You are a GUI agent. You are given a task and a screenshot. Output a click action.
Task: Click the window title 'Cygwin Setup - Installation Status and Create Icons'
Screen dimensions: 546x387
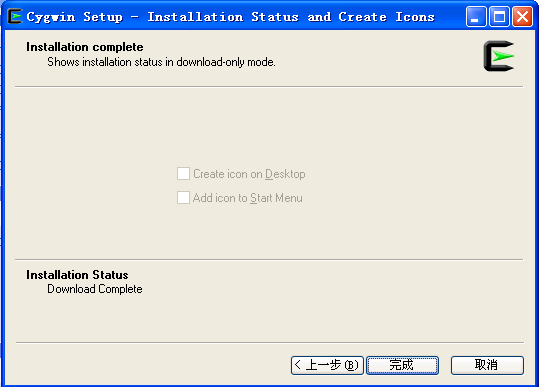(x=231, y=17)
